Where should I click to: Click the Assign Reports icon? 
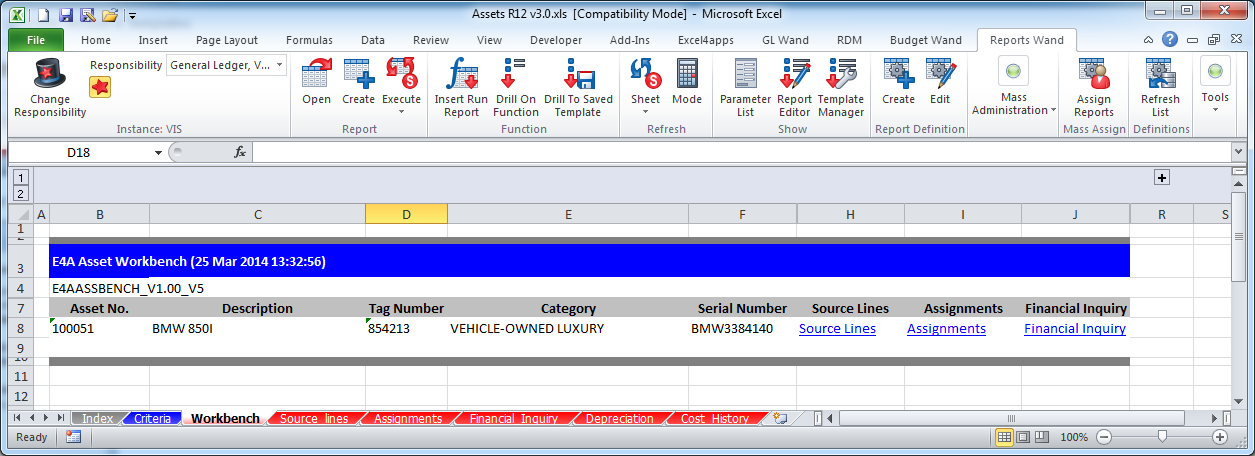click(1093, 75)
